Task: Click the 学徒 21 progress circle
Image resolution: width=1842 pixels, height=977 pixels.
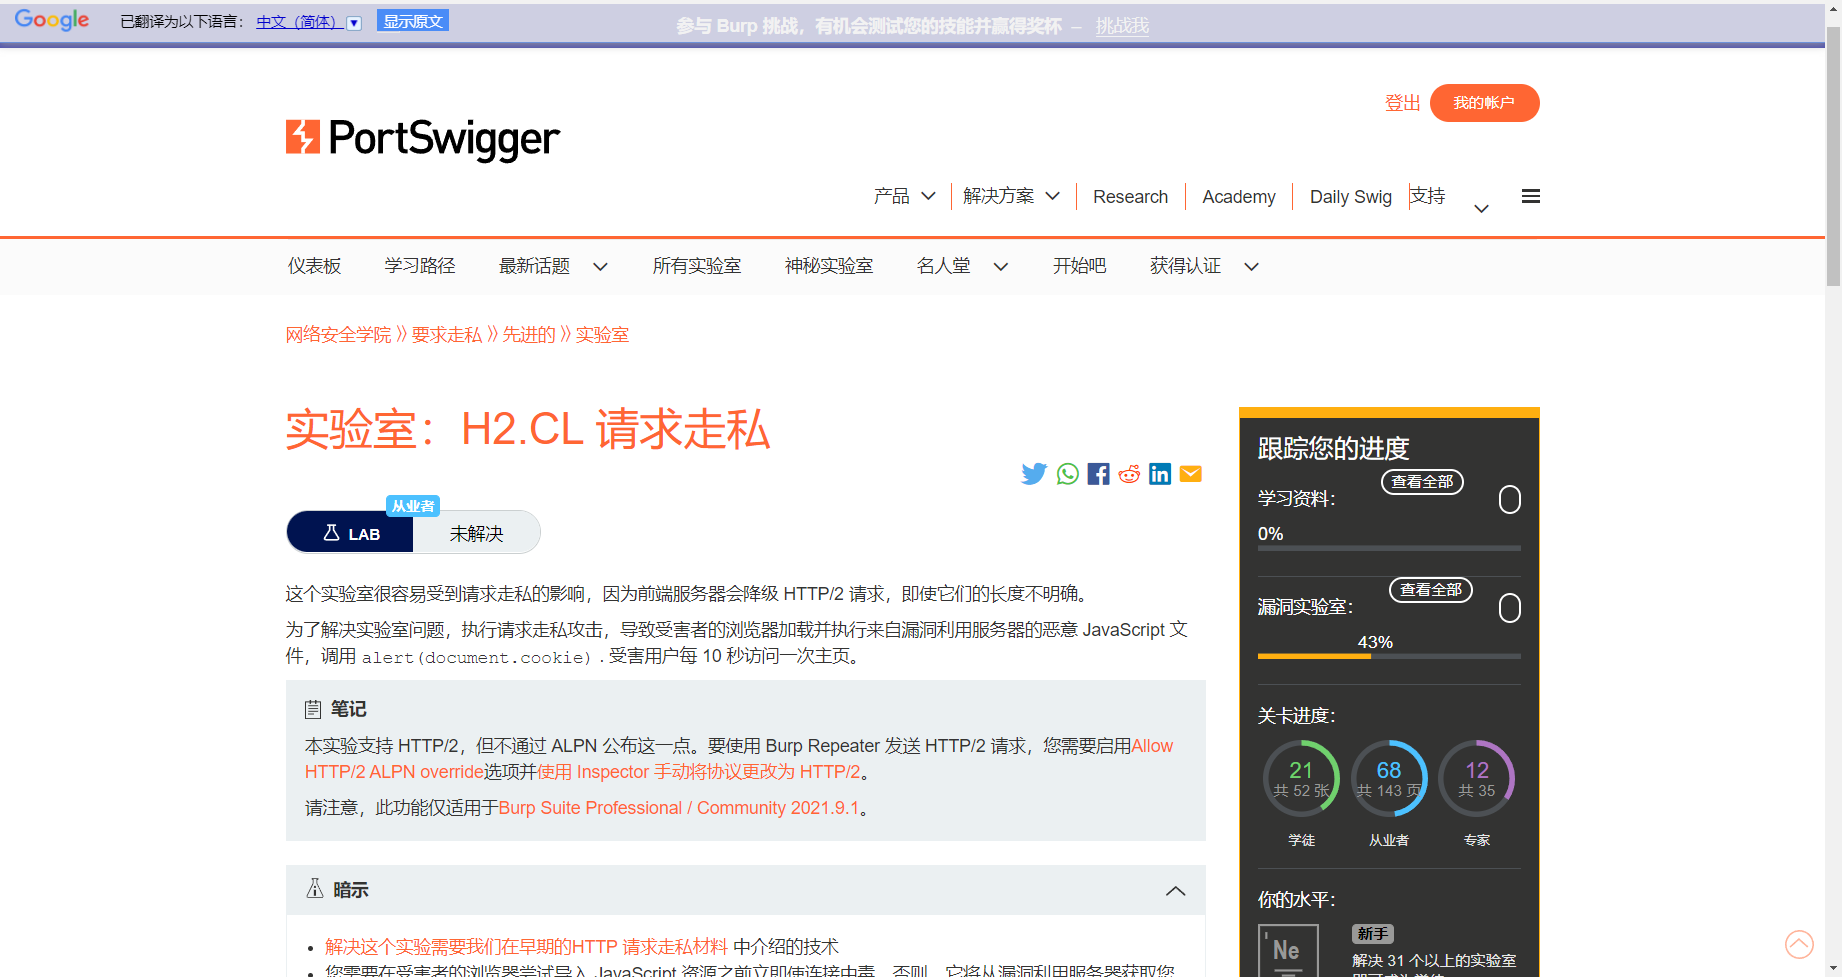Action: point(1301,778)
